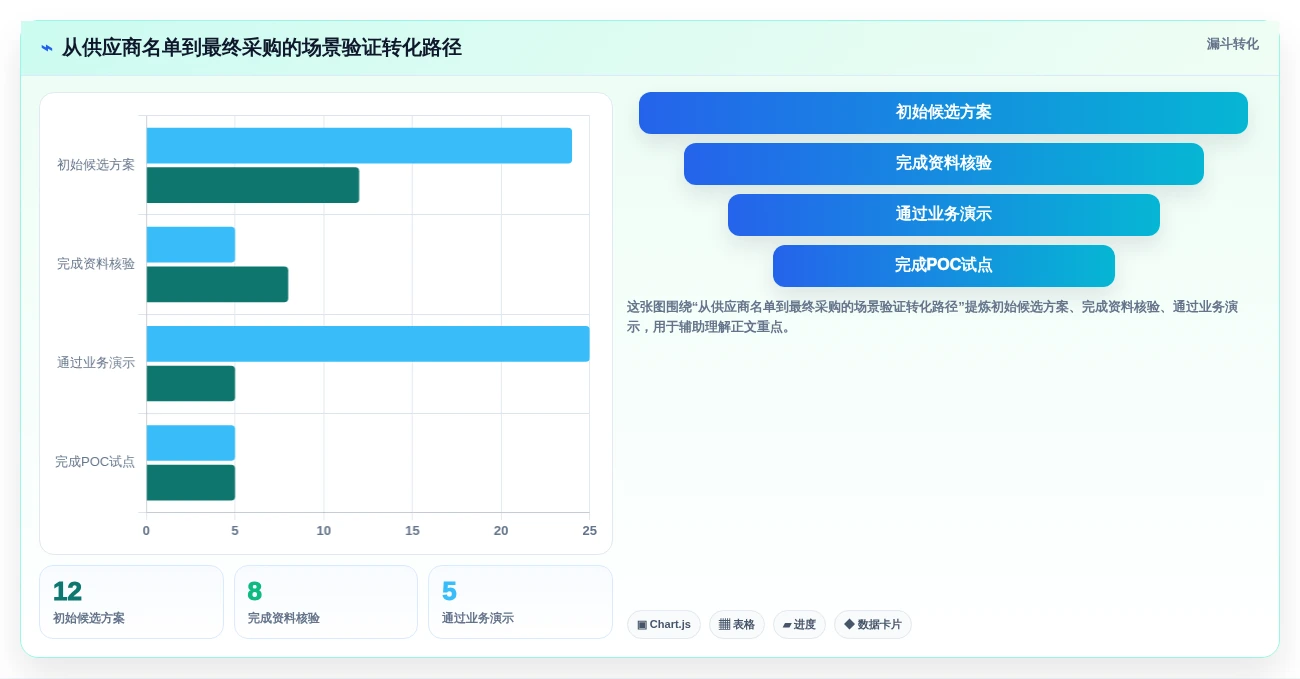This screenshot has width=1300, height=679.
Task: Open the stat card showing 12
Action: pos(131,602)
